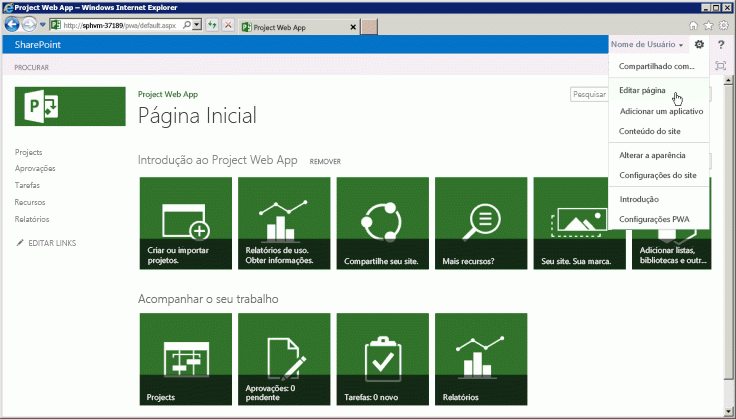Switch to the PROCURAR ribbon tab
Viewport: 736px width, 419px height.
[31, 68]
